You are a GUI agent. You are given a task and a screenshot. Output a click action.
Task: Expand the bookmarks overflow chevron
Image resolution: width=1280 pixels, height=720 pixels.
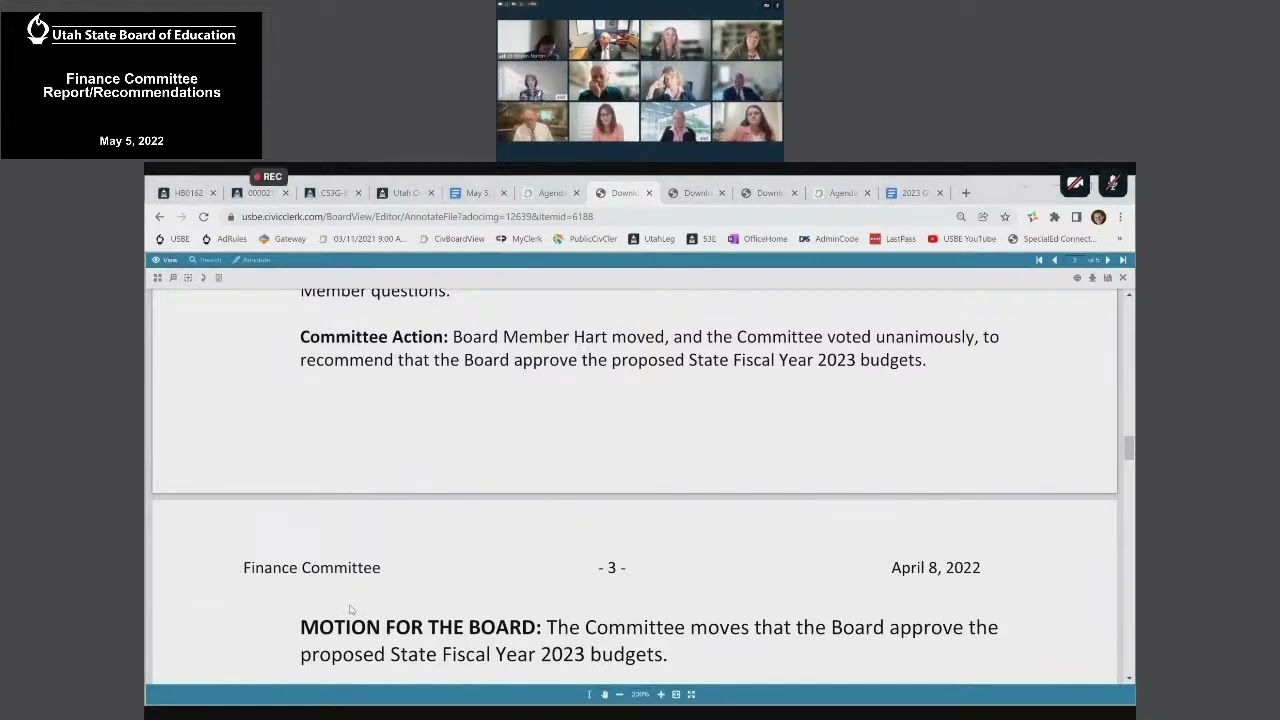(x=1119, y=239)
